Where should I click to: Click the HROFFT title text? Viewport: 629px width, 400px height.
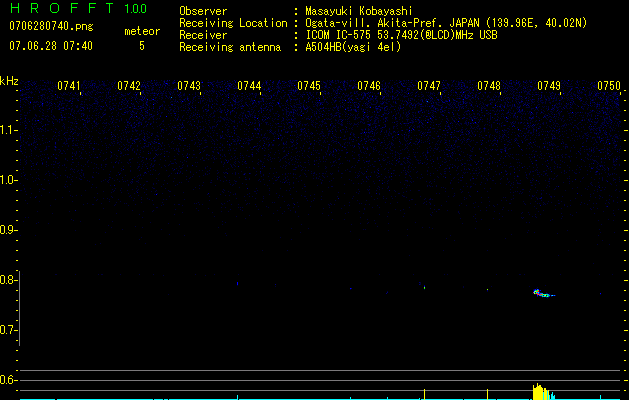(62, 8)
